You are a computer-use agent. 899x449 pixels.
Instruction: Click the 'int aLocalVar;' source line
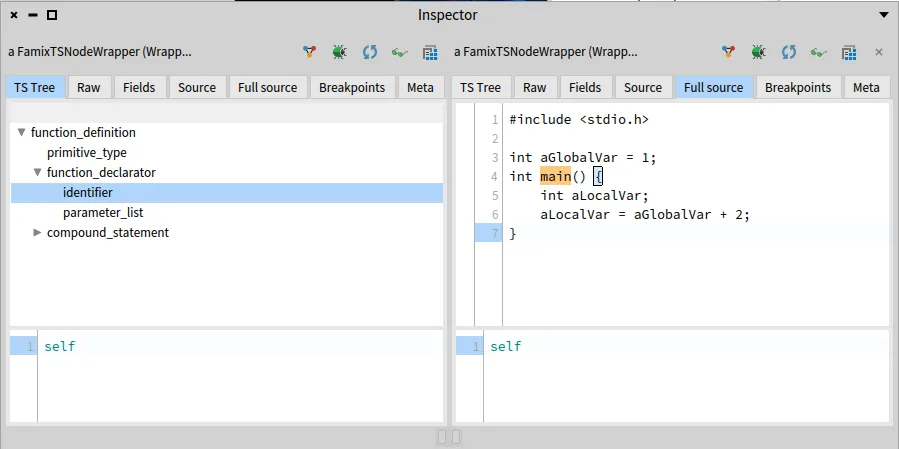click(594, 196)
